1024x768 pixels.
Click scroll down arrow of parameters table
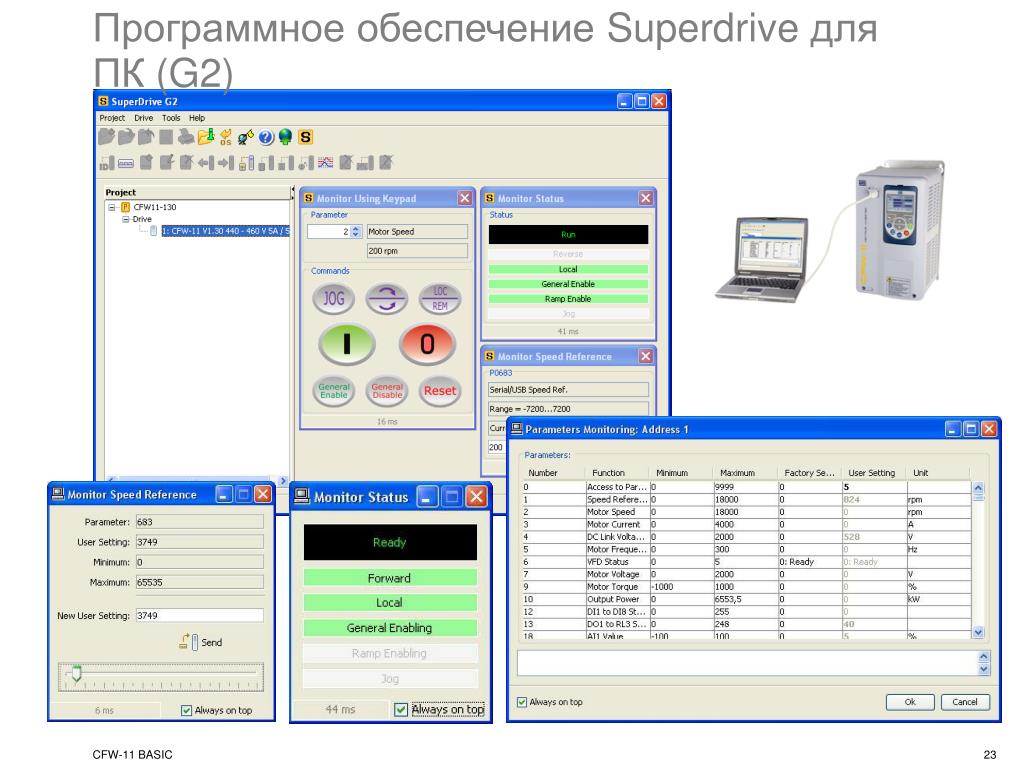coord(978,632)
